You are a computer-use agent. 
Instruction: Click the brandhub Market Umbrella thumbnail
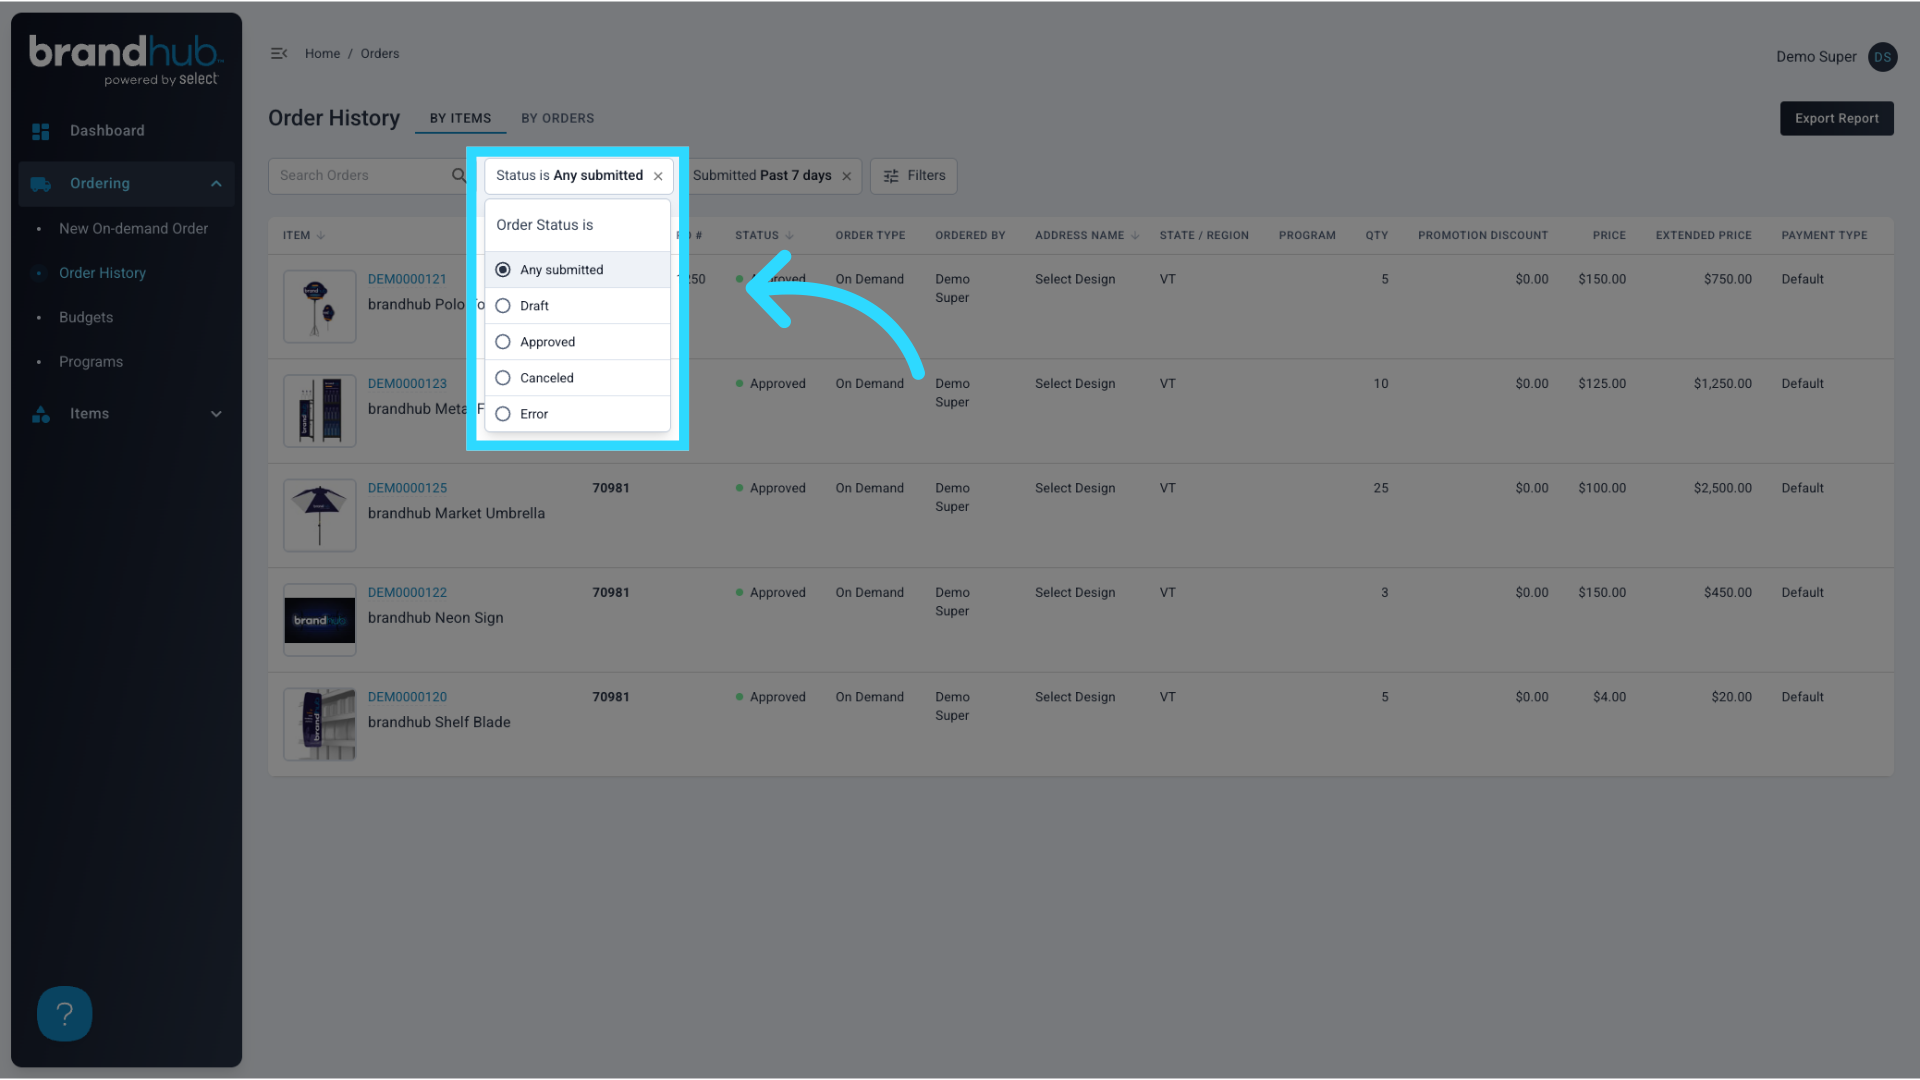pos(319,515)
